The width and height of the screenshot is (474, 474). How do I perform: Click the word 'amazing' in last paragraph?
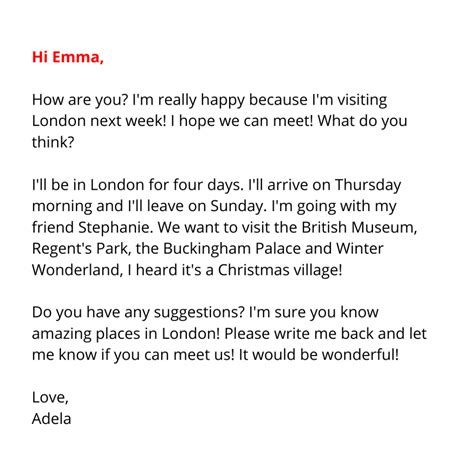61,334
